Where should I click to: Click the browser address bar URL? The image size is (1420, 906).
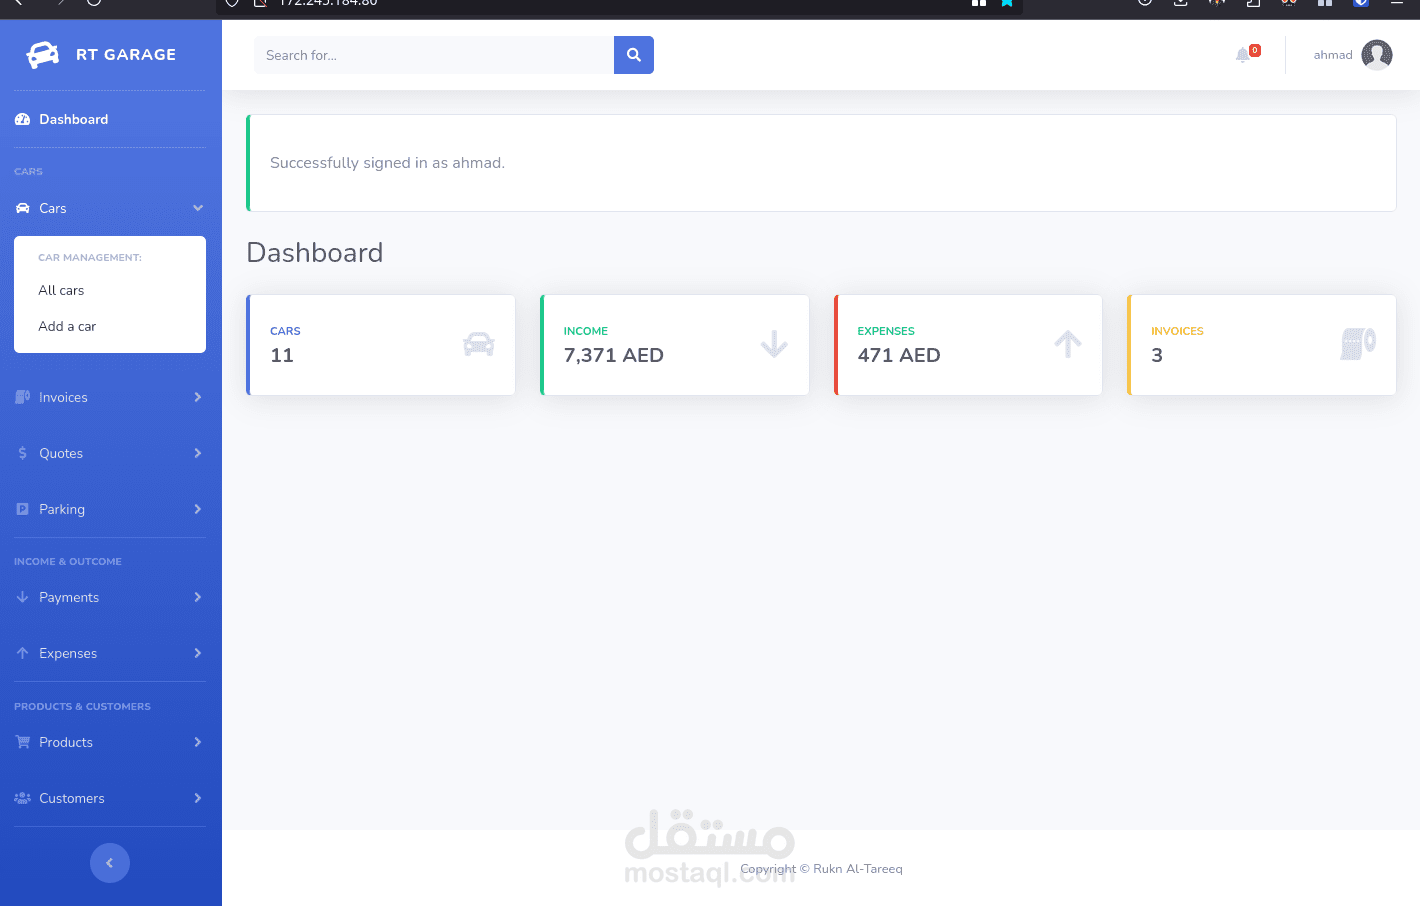328,3
